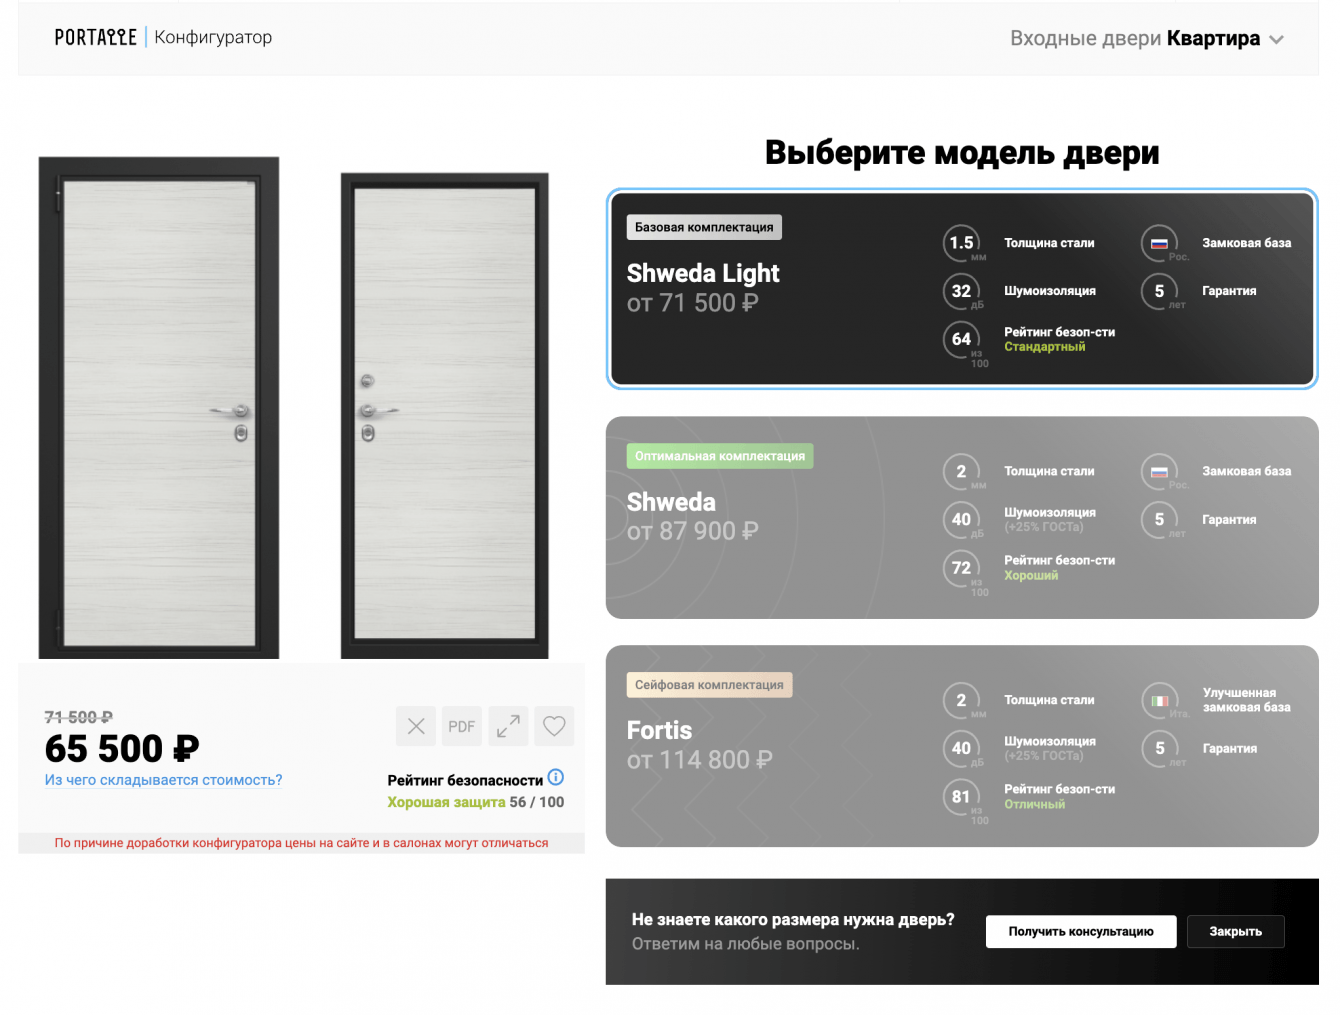Viewport: 1340px width, 1015px height.
Task: Select the Shweda door model card
Action: click(962, 517)
